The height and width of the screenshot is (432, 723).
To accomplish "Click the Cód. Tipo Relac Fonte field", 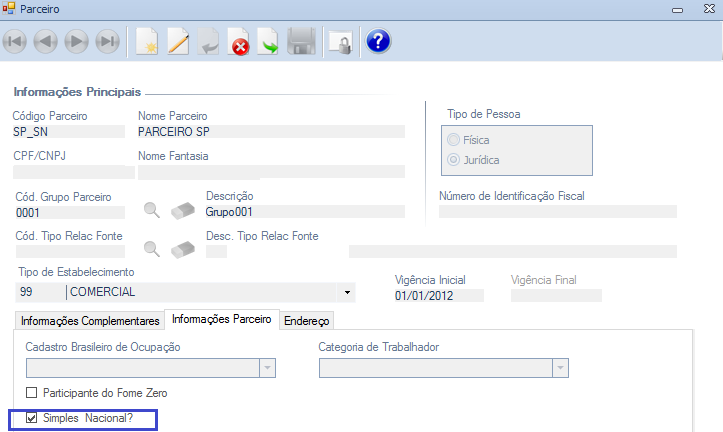I will click(x=70, y=252).
